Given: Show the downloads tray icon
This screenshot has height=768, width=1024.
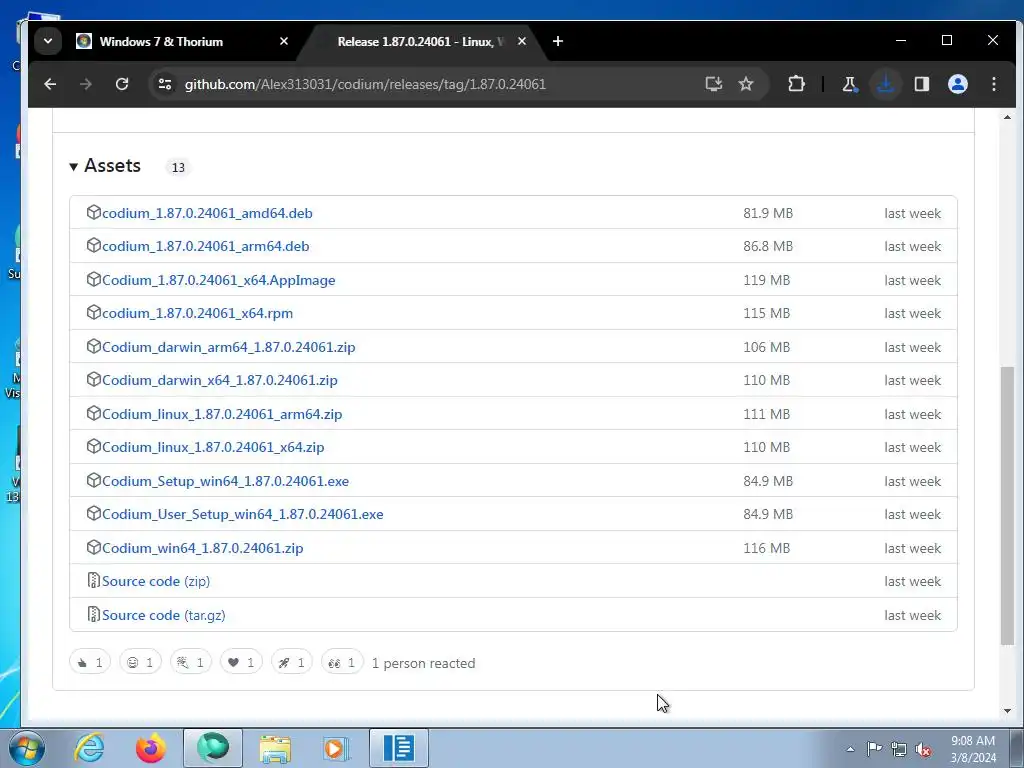Looking at the screenshot, I should point(886,84).
